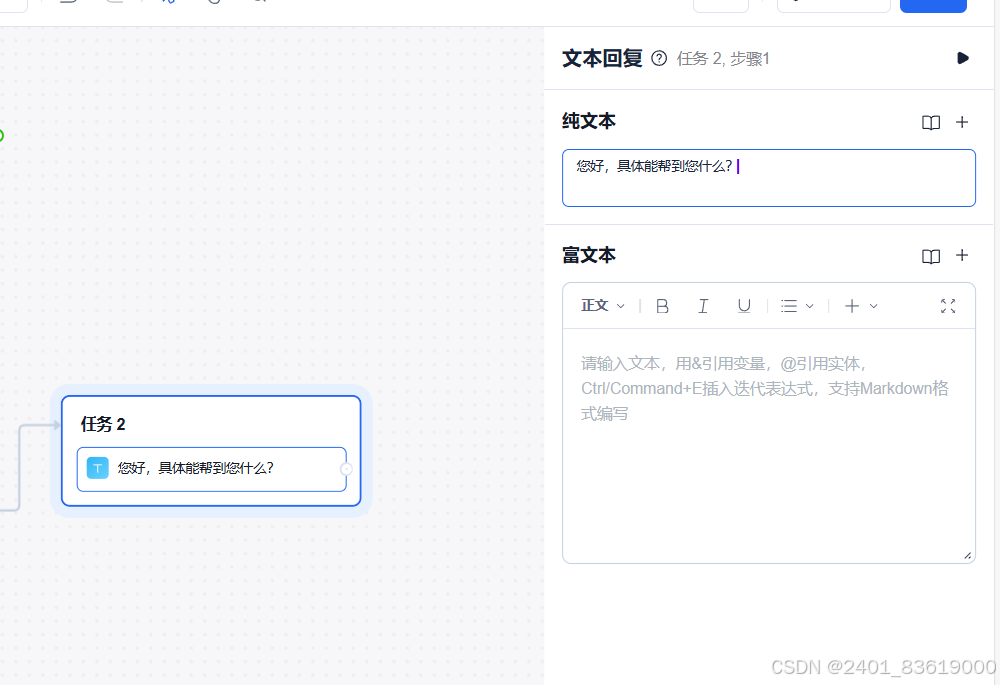The width and height of the screenshot is (1000, 685).
Task: Add a rich text entry with 富文本 plus
Action: pyautogui.click(x=962, y=255)
